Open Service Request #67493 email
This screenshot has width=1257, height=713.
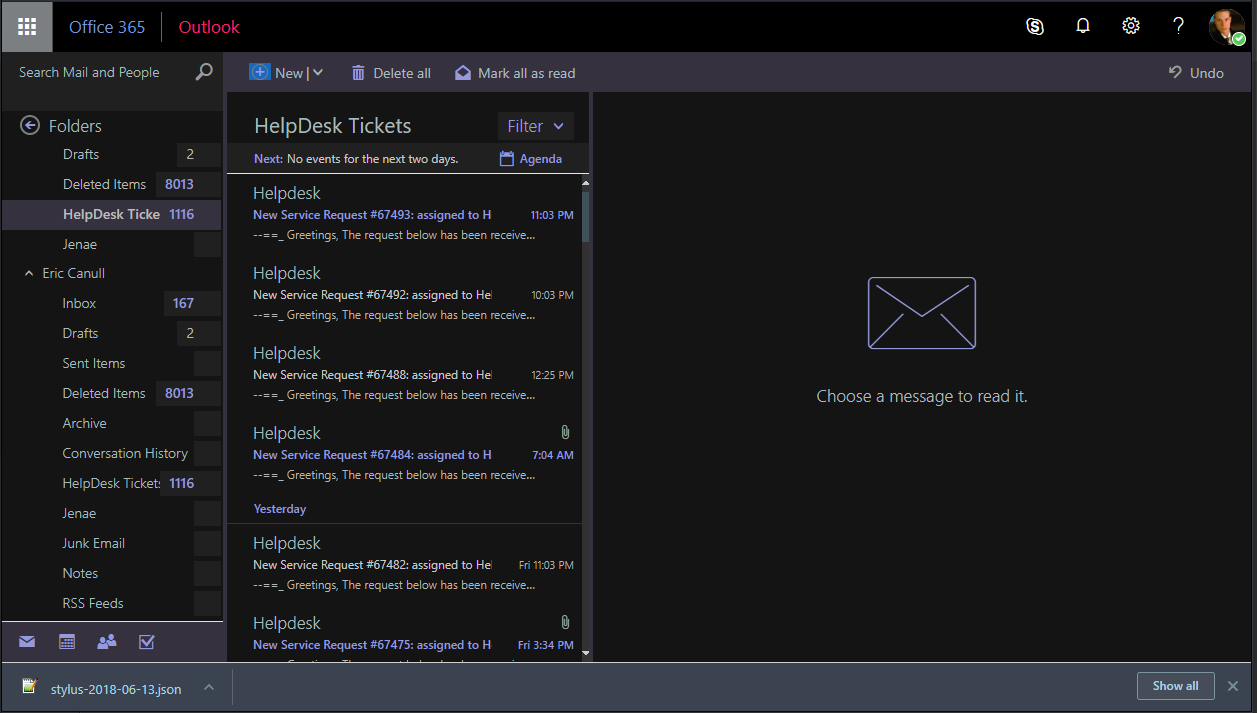[400, 214]
